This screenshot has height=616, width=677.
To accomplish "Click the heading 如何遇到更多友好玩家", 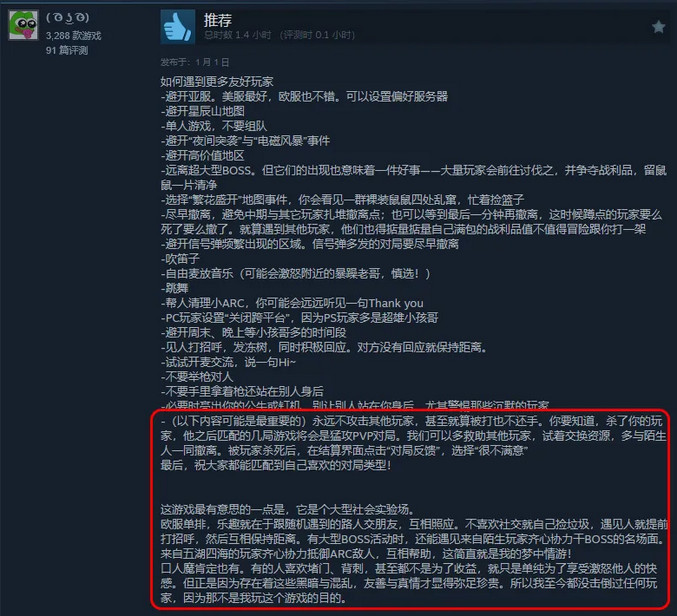I will [x=217, y=81].
